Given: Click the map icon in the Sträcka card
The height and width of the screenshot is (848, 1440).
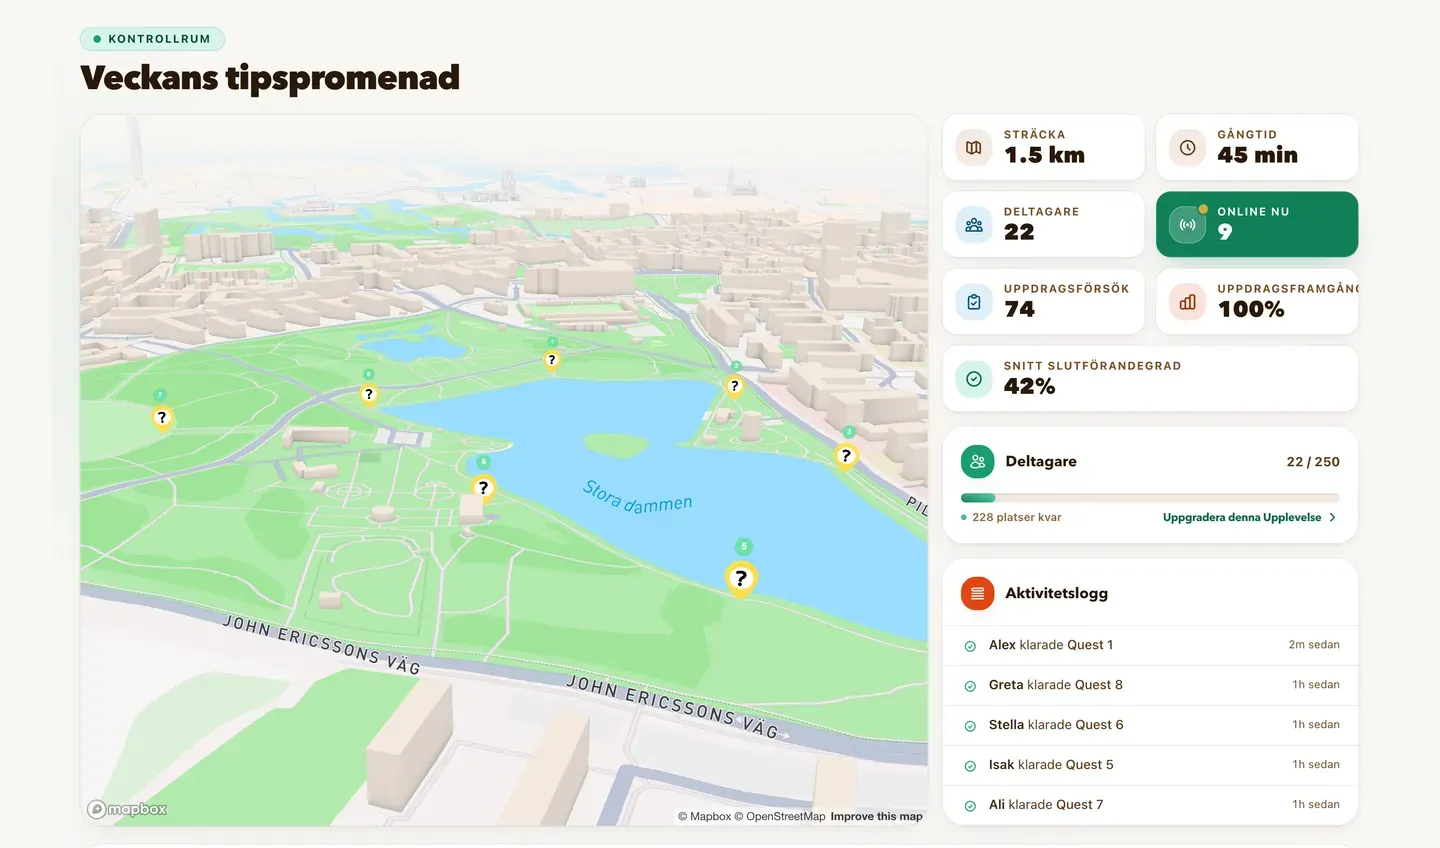Looking at the screenshot, I should click(x=974, y=148).
